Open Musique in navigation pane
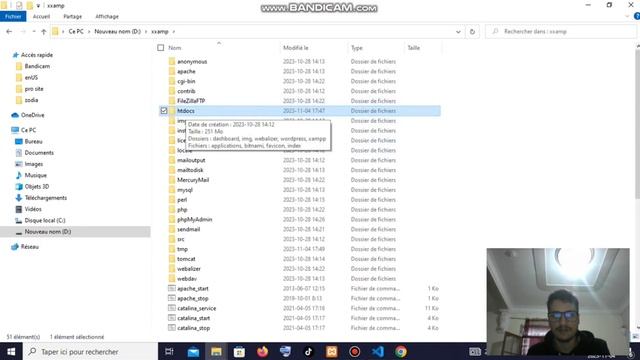This screenshot has width=640, height=360. [x=36, y=175]
